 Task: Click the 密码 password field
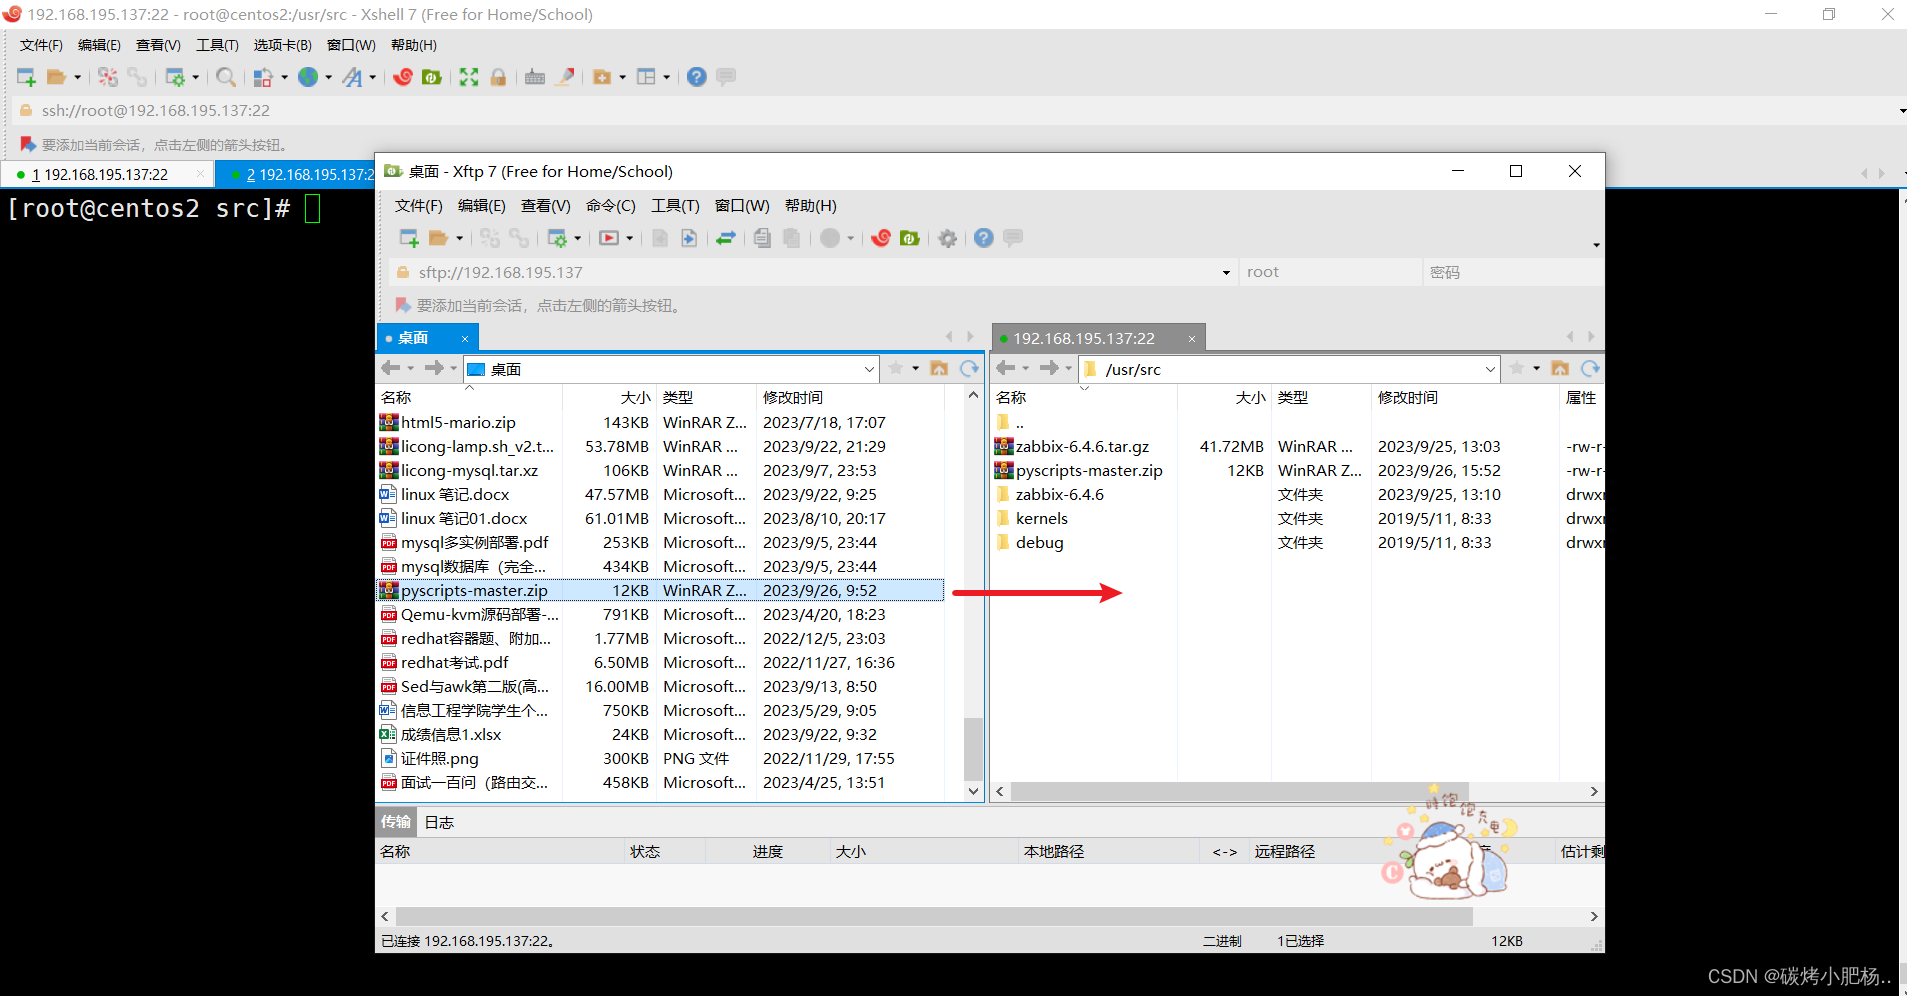[x=1513, y=273]
